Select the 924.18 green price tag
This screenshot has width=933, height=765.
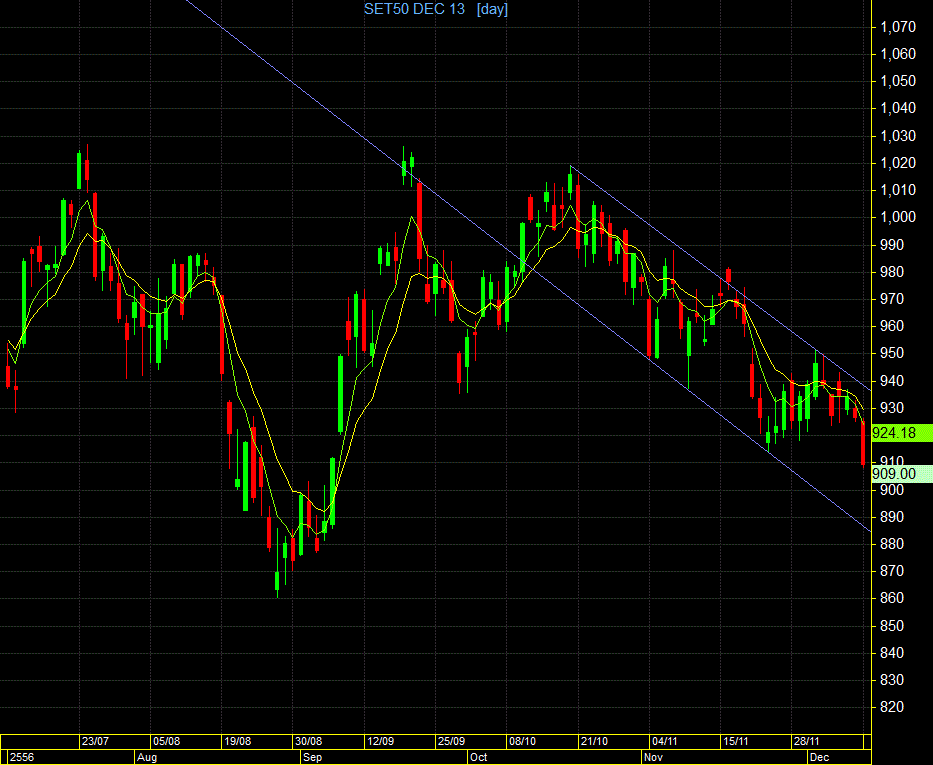pos(901,433)
